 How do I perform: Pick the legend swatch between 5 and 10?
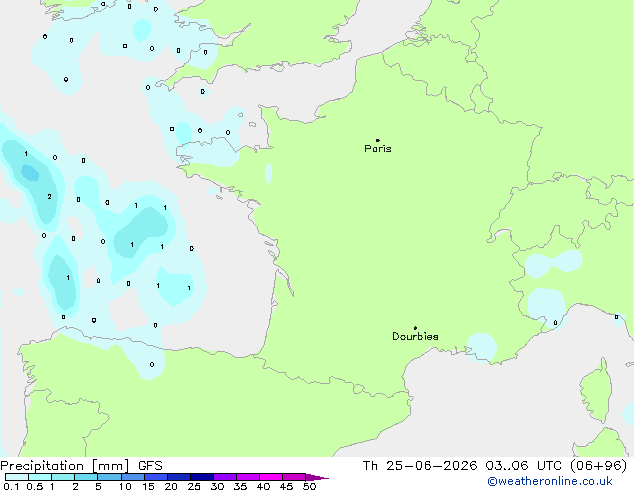[x=110, y=477]
